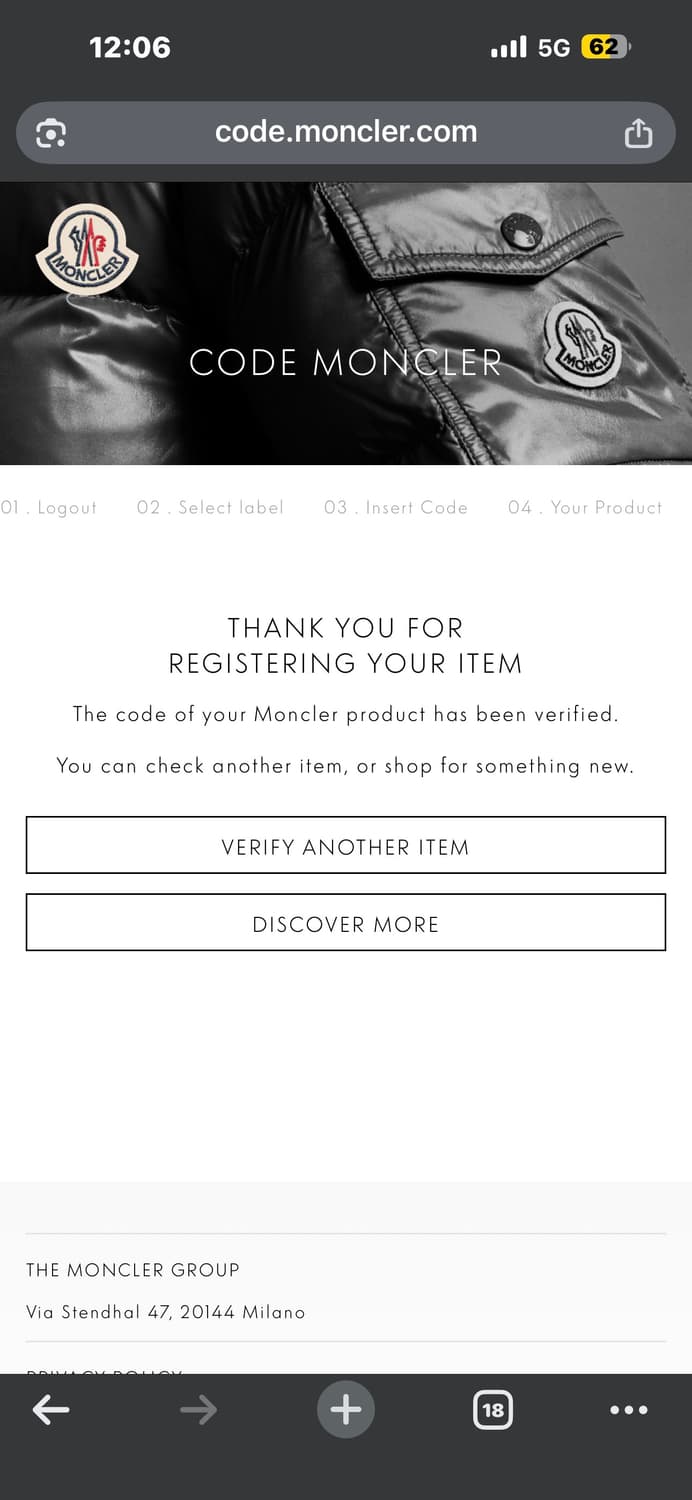Go to the 02 Select label step
692x1500 pixels.
210,508
